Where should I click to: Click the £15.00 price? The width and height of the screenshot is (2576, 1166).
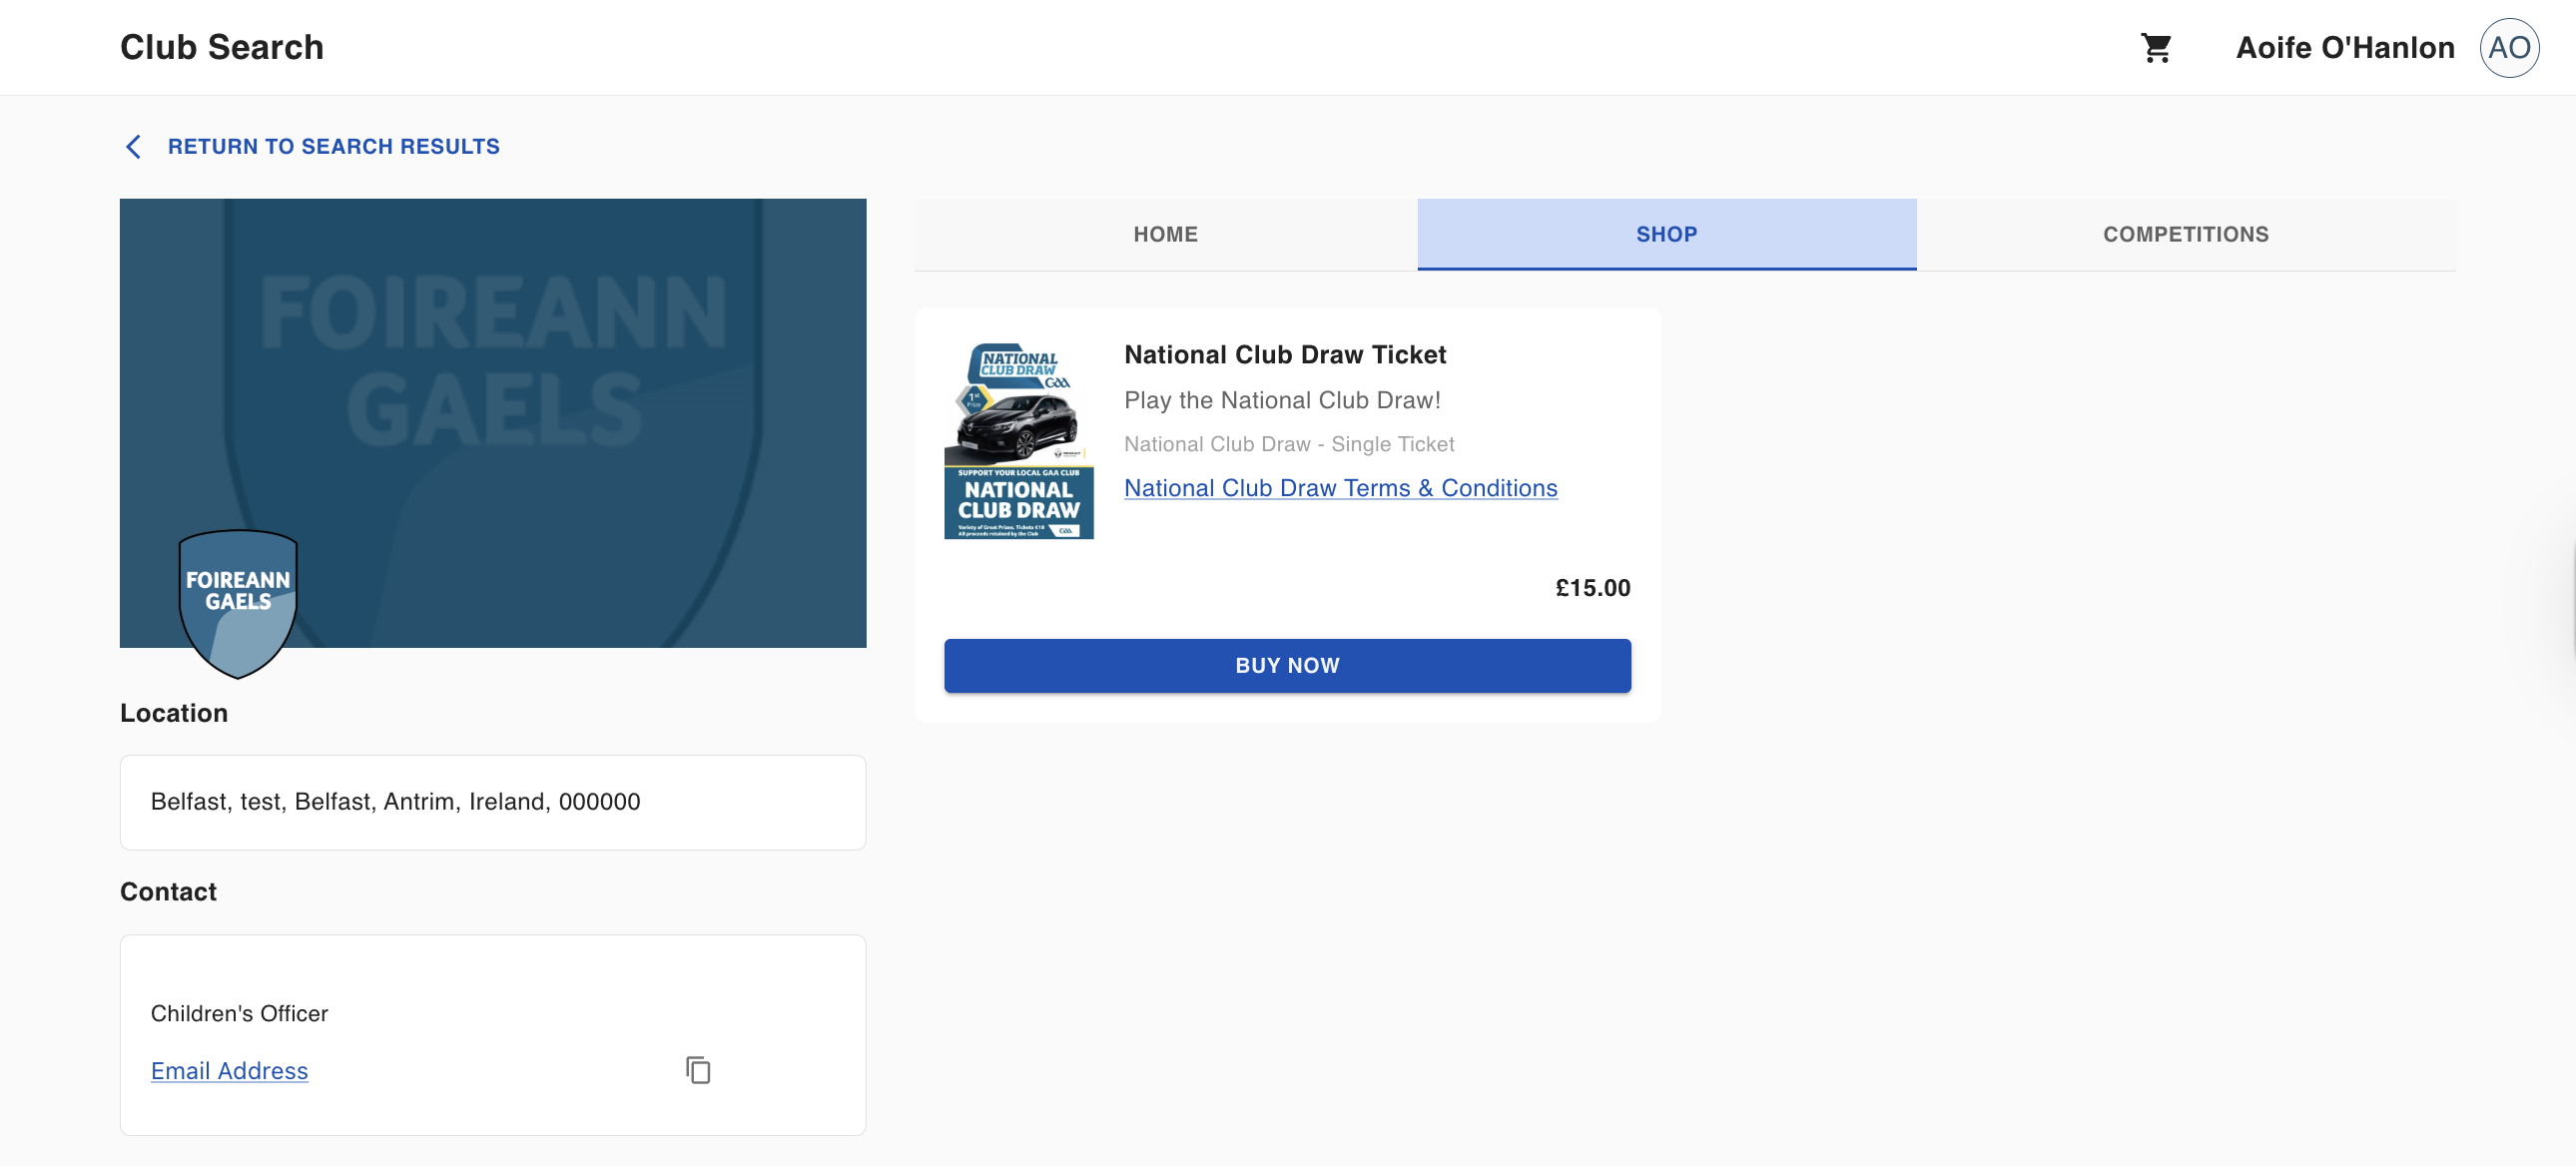click(1592, 588)
